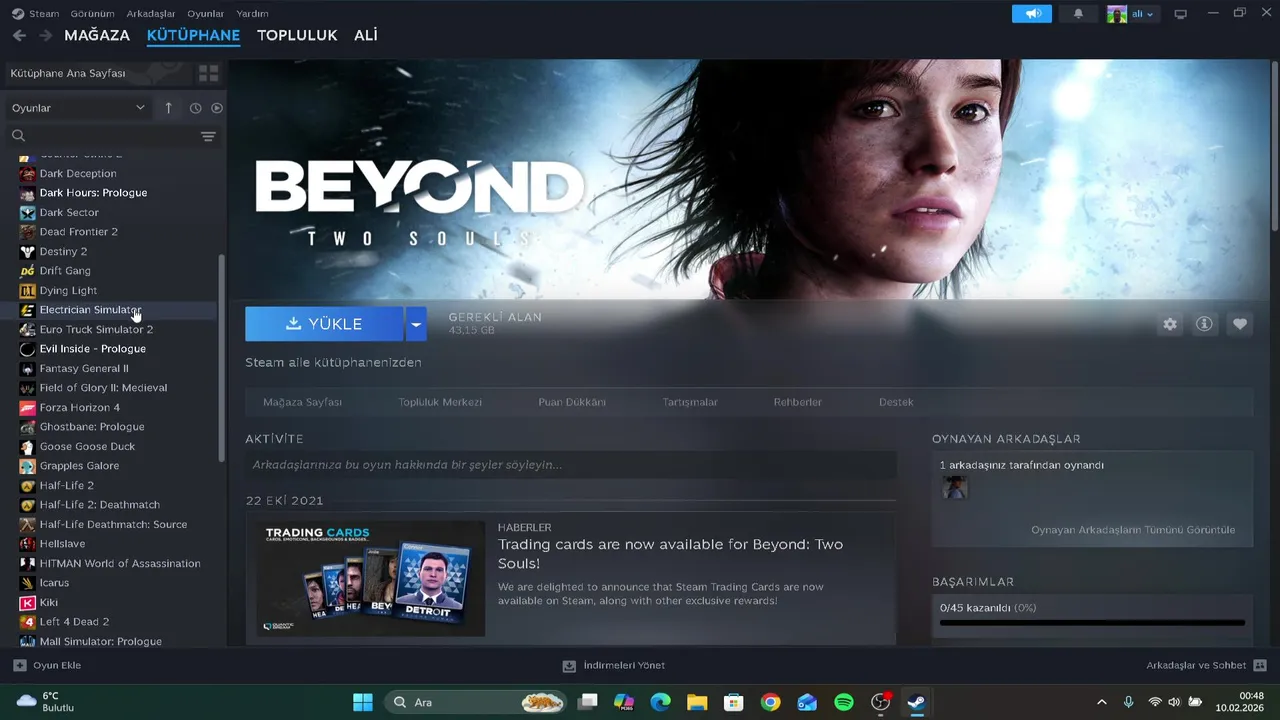This screenshot has width=1280, height=720.
Task: Open the Puan Dükkânı link
Action: (572, 402)
